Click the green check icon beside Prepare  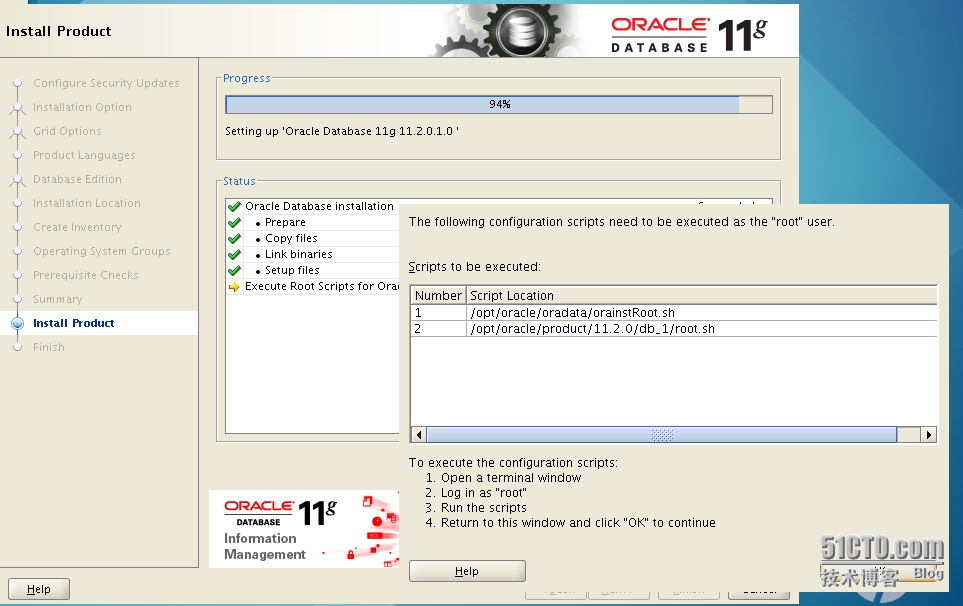(234, 222)
